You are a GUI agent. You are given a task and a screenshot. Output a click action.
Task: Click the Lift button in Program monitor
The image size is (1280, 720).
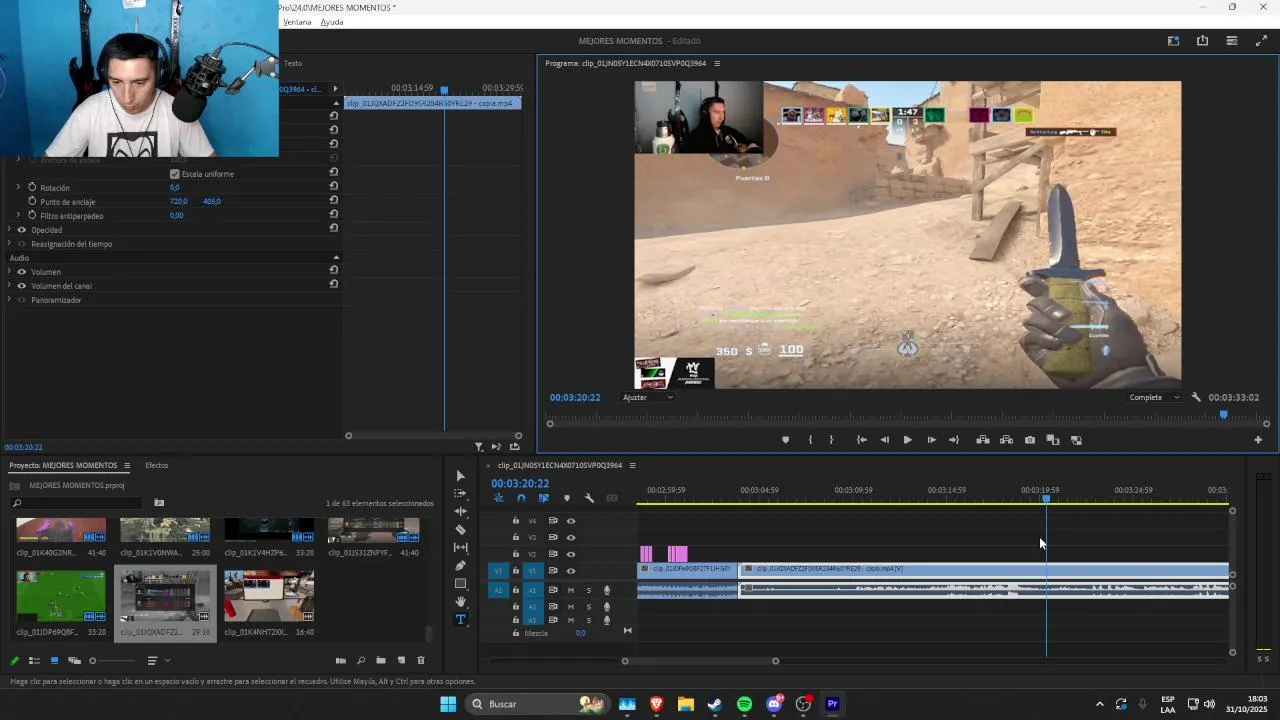(983, 440)
